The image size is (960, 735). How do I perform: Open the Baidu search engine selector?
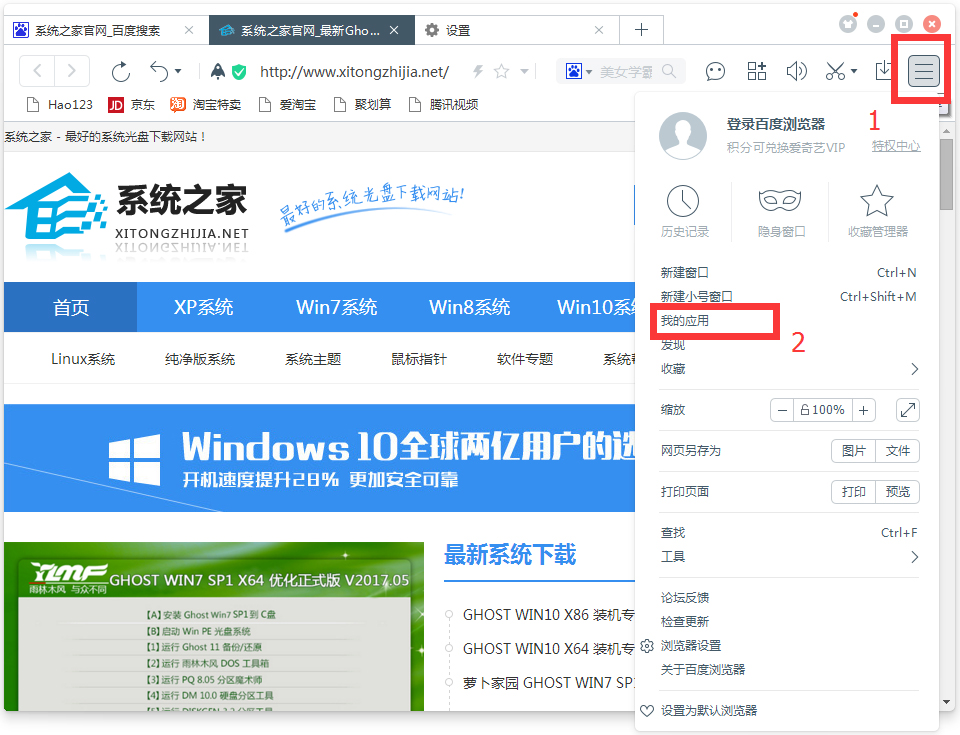[579, 72]
